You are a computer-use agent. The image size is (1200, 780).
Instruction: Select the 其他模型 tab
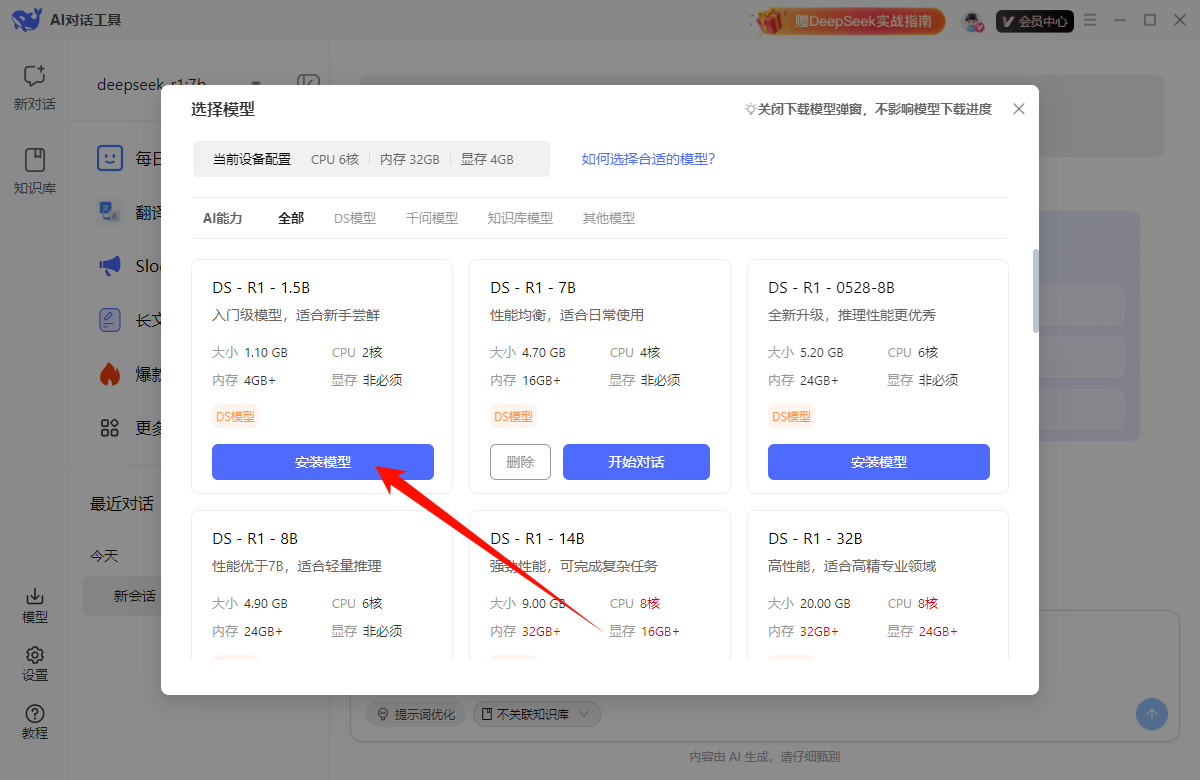point(608,218)
